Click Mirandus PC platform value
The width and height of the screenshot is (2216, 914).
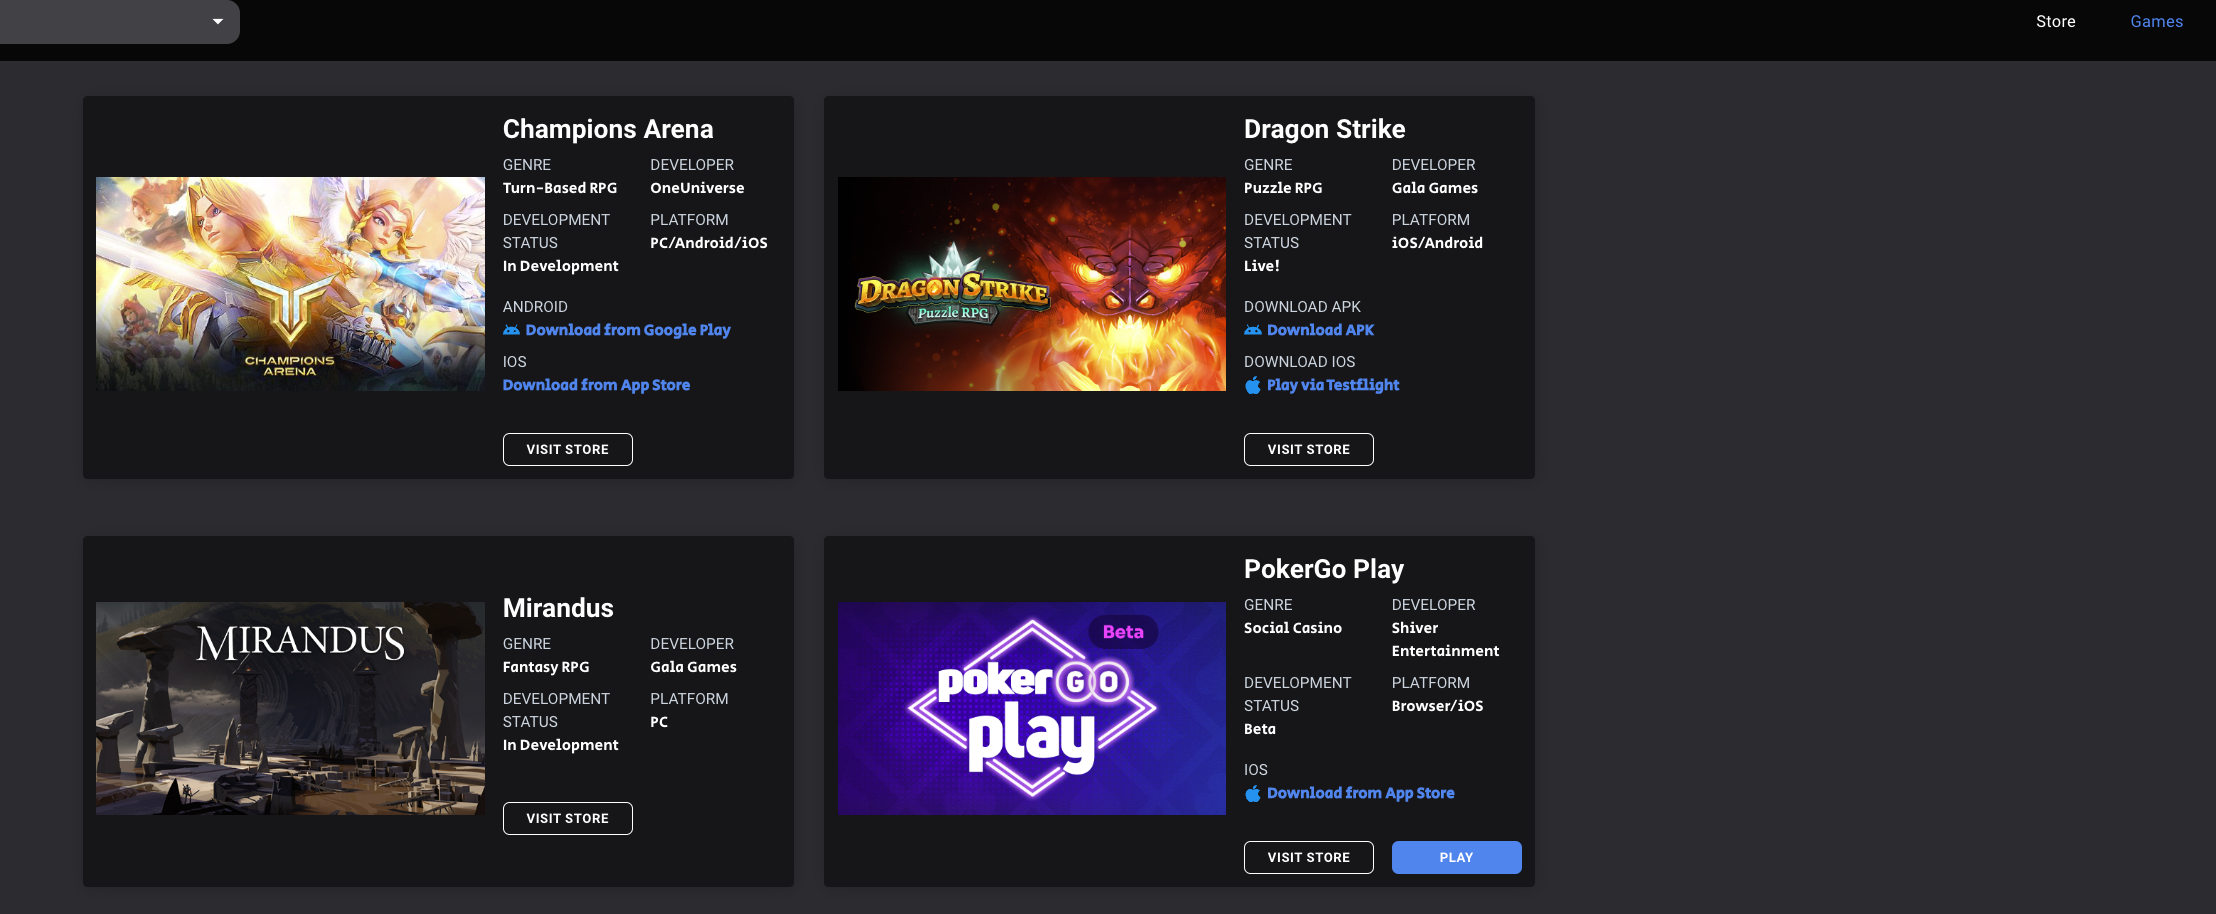659,722
